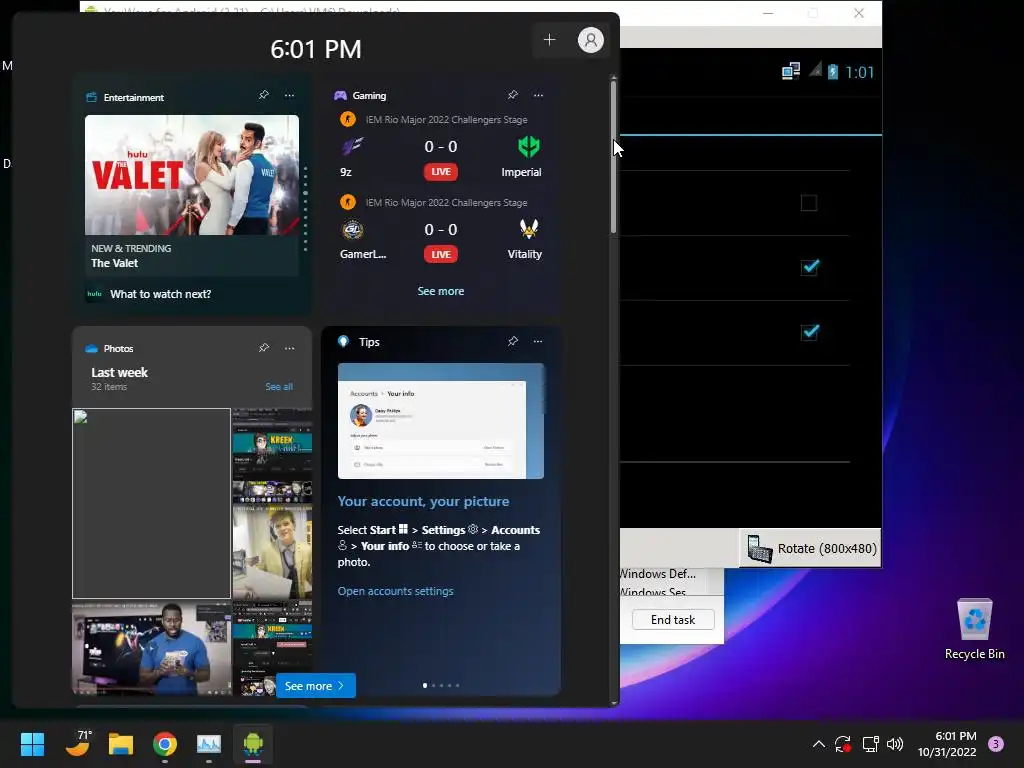Open The Valet movie thumbnail
The width and height of the screenshot is (1024, 768).
[192, 175]
